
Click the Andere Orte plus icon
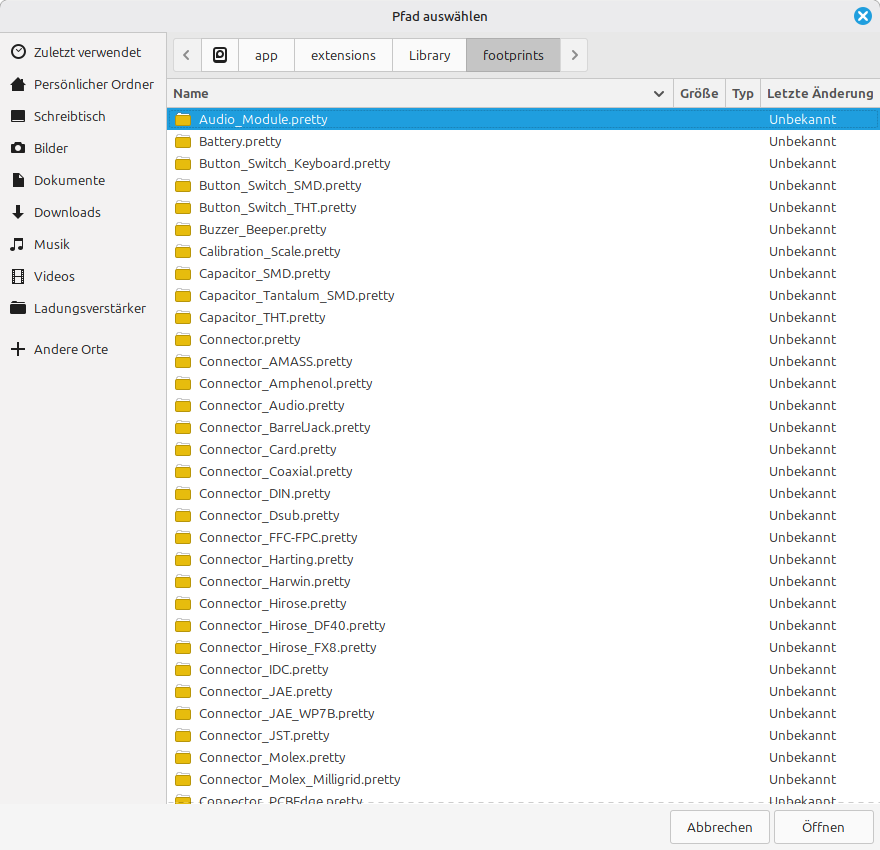click(x=19, y=349)
